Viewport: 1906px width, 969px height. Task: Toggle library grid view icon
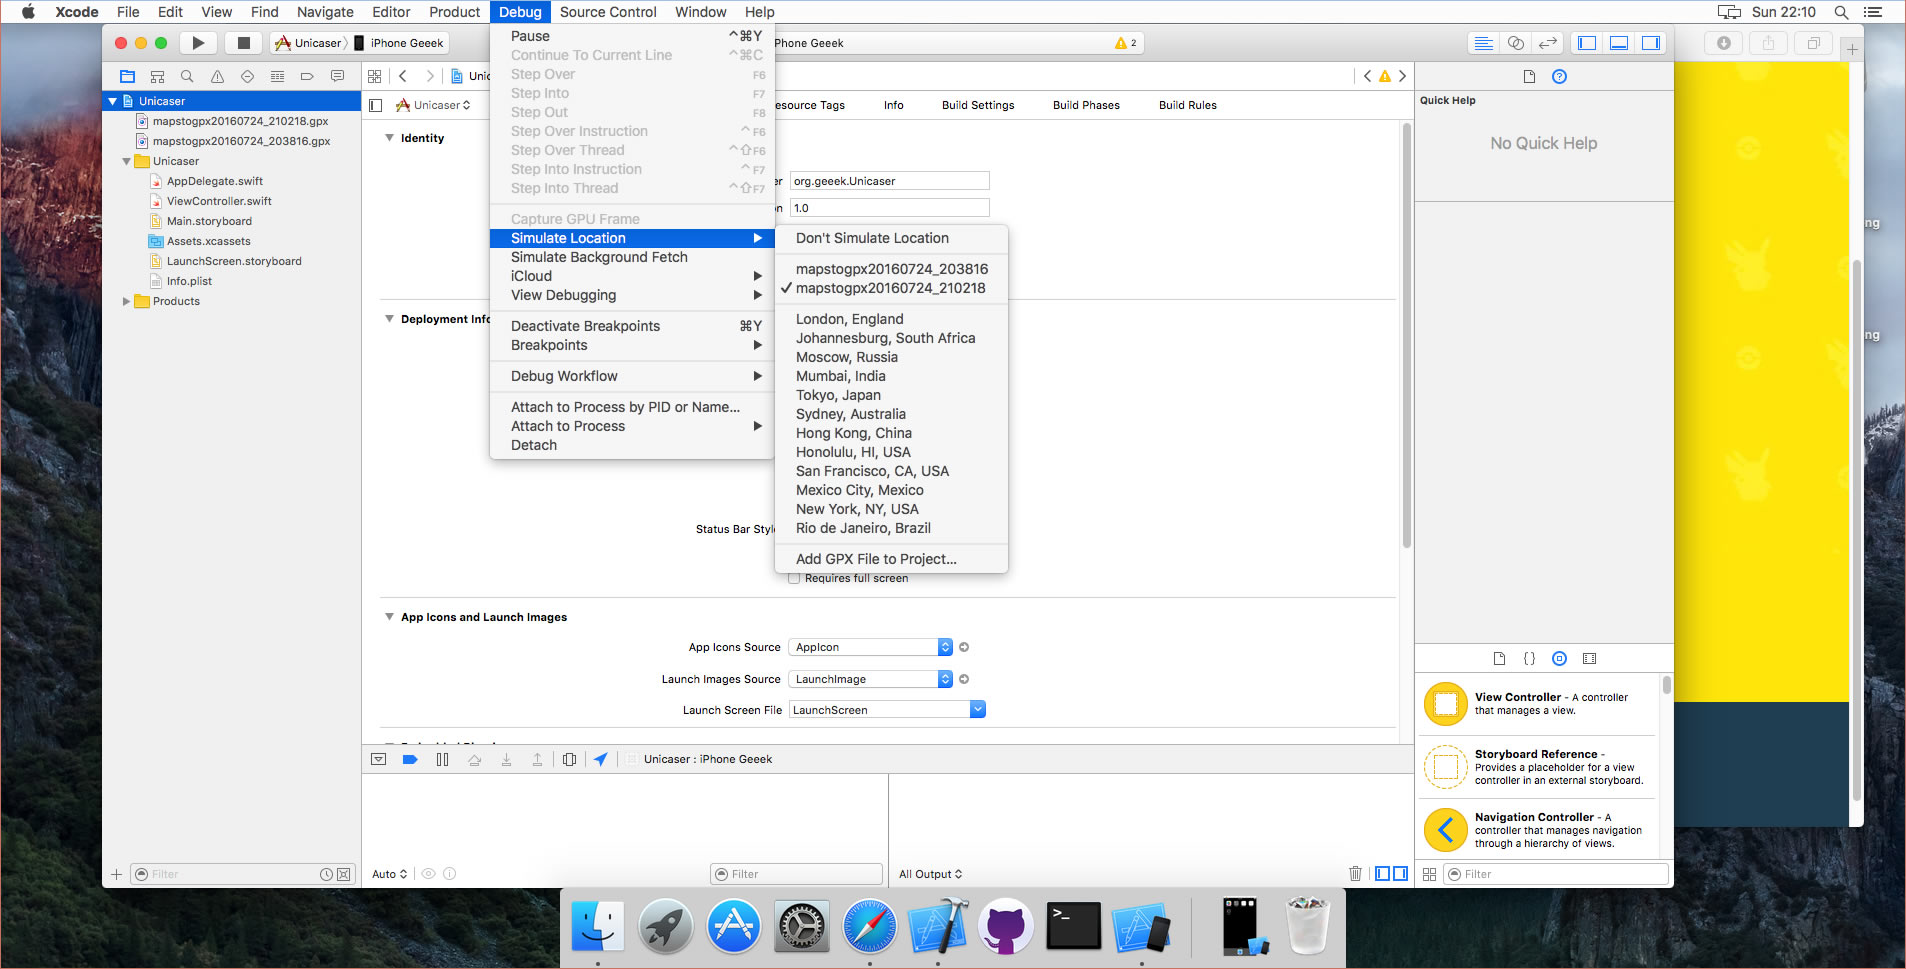pos(1429,874)
